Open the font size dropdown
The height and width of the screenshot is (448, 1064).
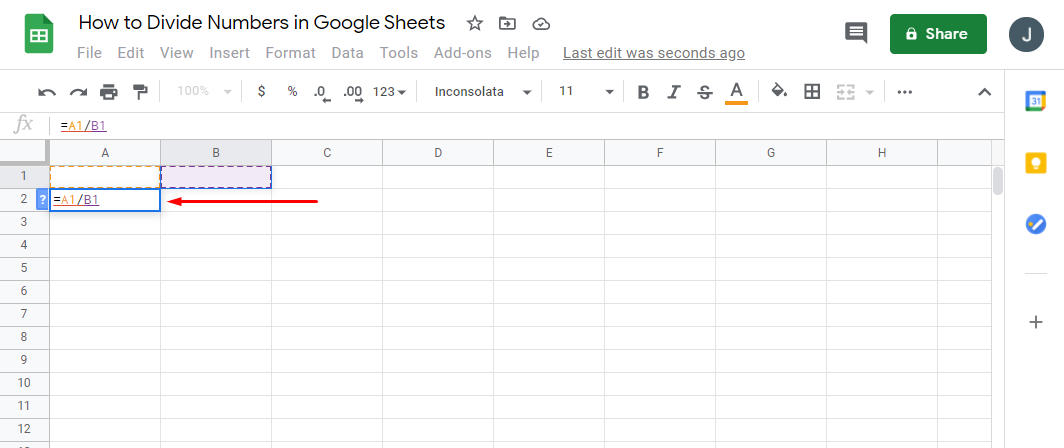[587, 92]
